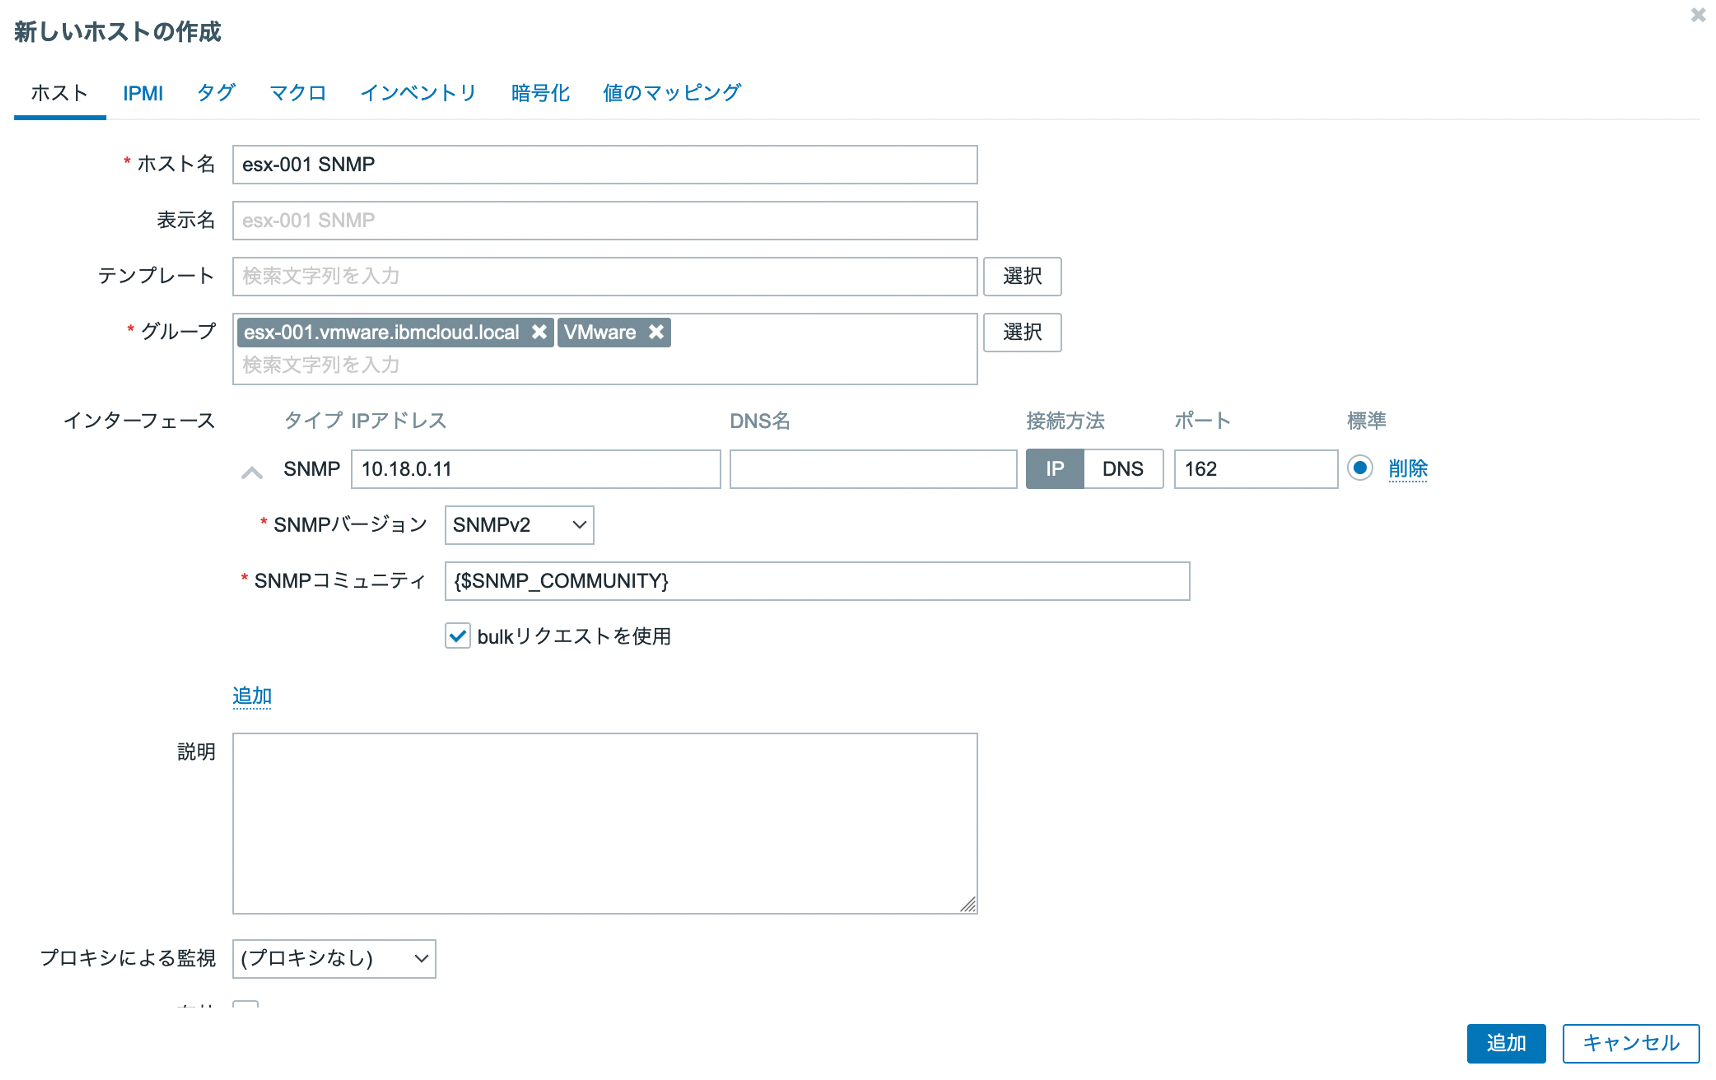Open the 暗号化 tab
The width and height of the screenshot is (1716, 1080).
click(540, 93)
